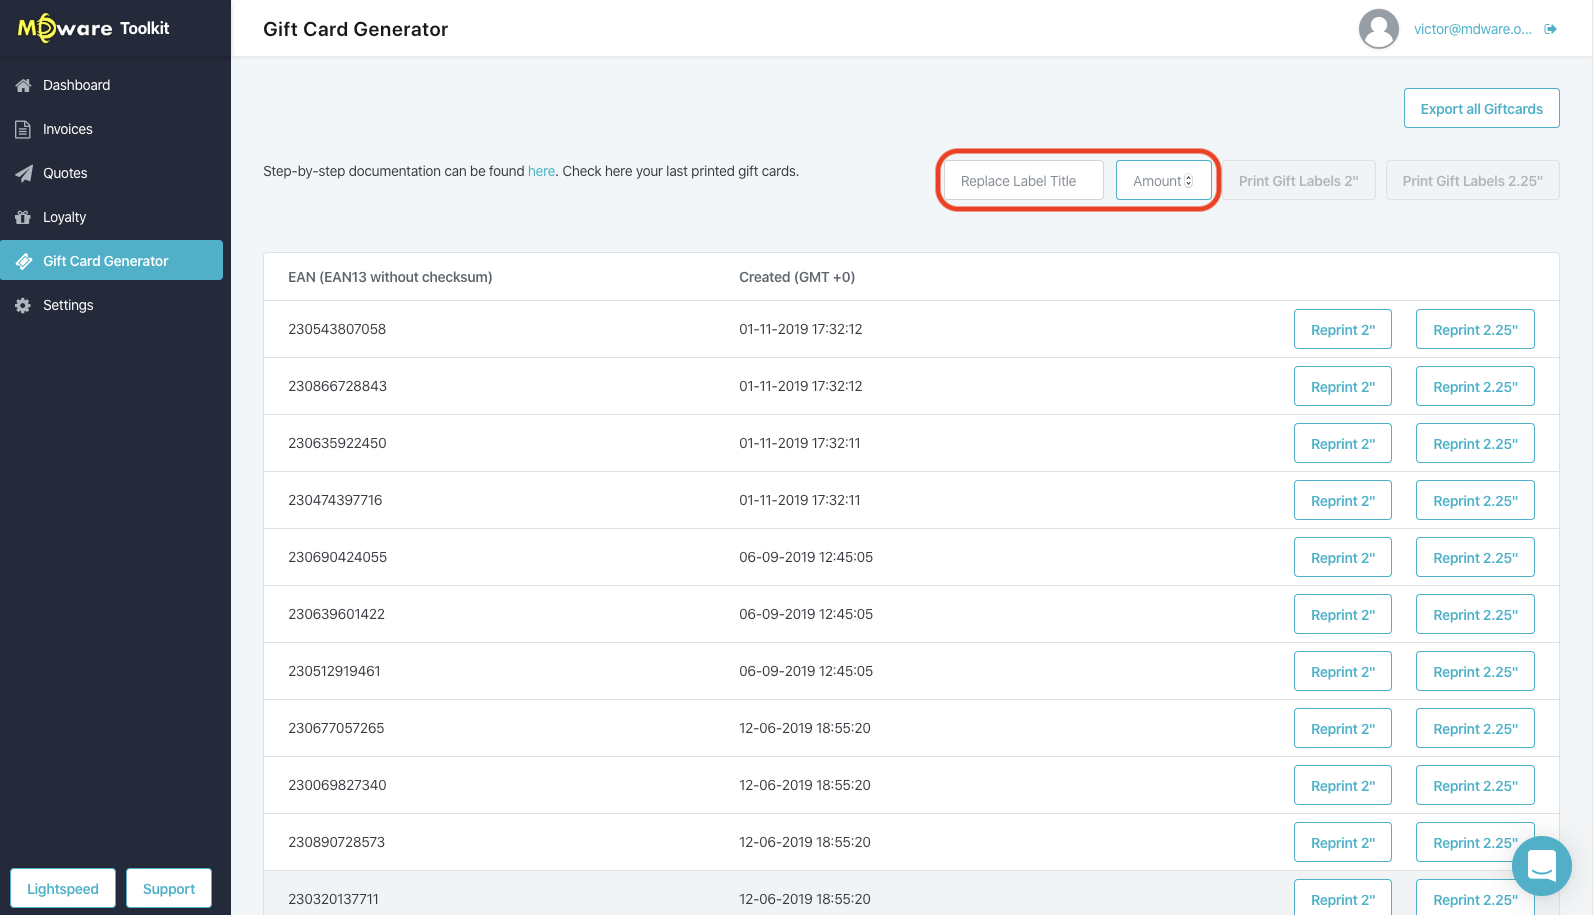The height and width of the screenshot is (915, 1594).
Task: Reprint 2" for EAN 230690424055
Action: (x=1343, y=557)
